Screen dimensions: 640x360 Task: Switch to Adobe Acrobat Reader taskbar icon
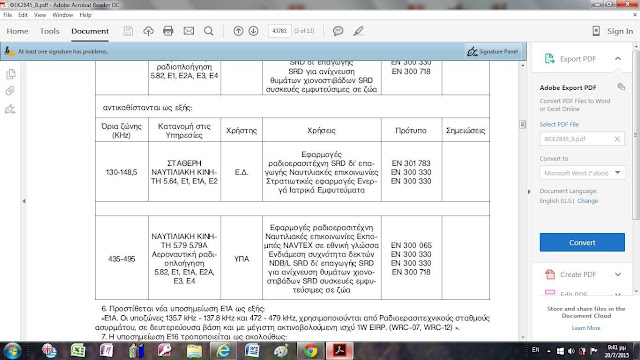(x=340, y=351)
